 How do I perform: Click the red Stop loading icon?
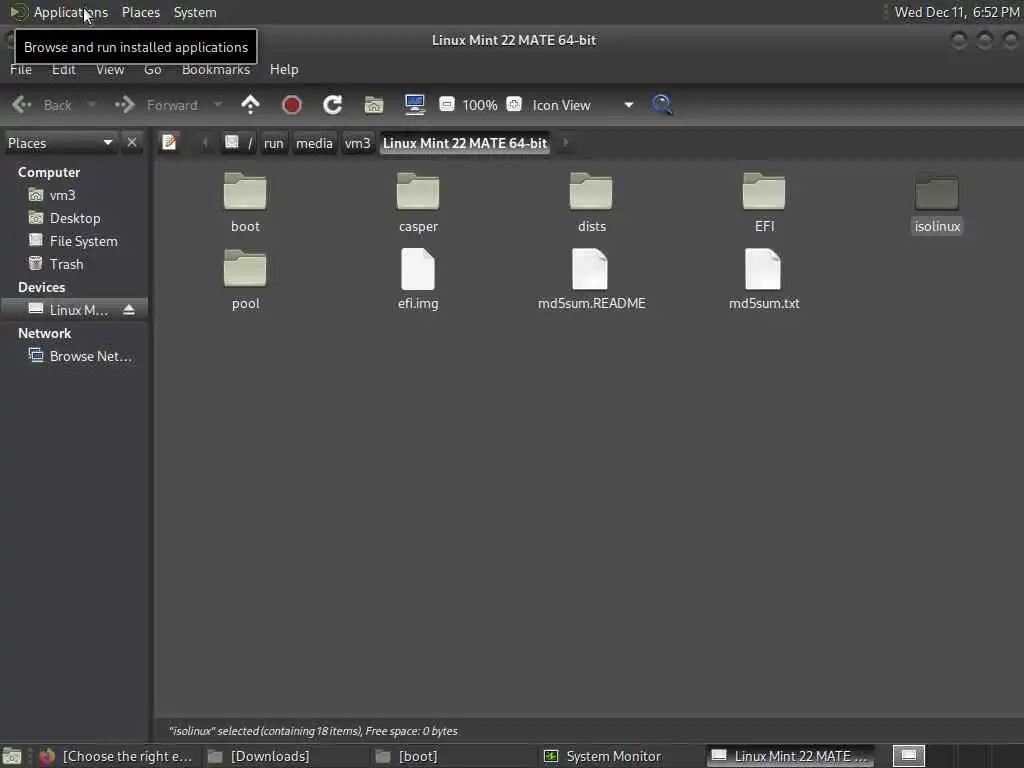click(x=292, y=104)
